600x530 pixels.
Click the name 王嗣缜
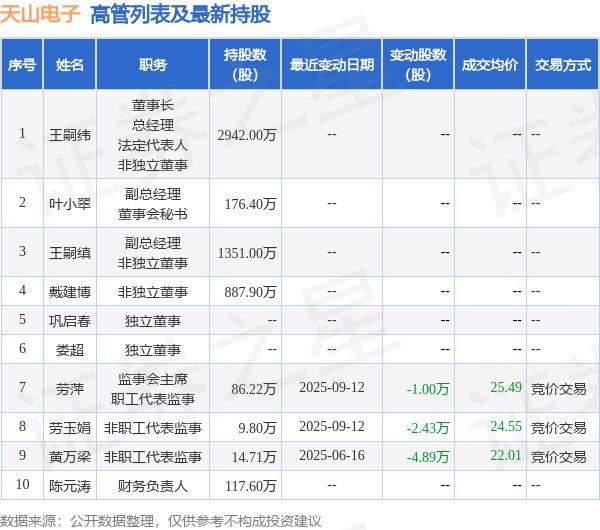coord(70,253)
